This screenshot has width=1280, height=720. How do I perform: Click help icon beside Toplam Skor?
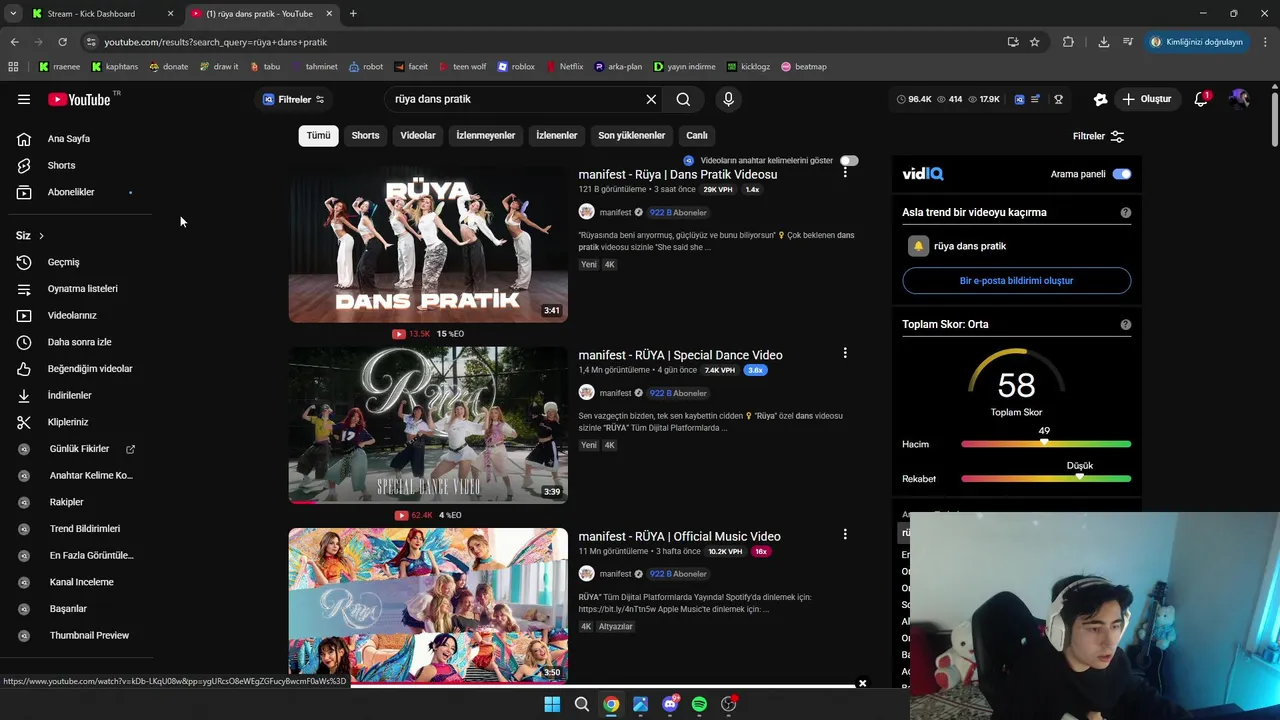pyautogui.click(x=1126, y=324)
